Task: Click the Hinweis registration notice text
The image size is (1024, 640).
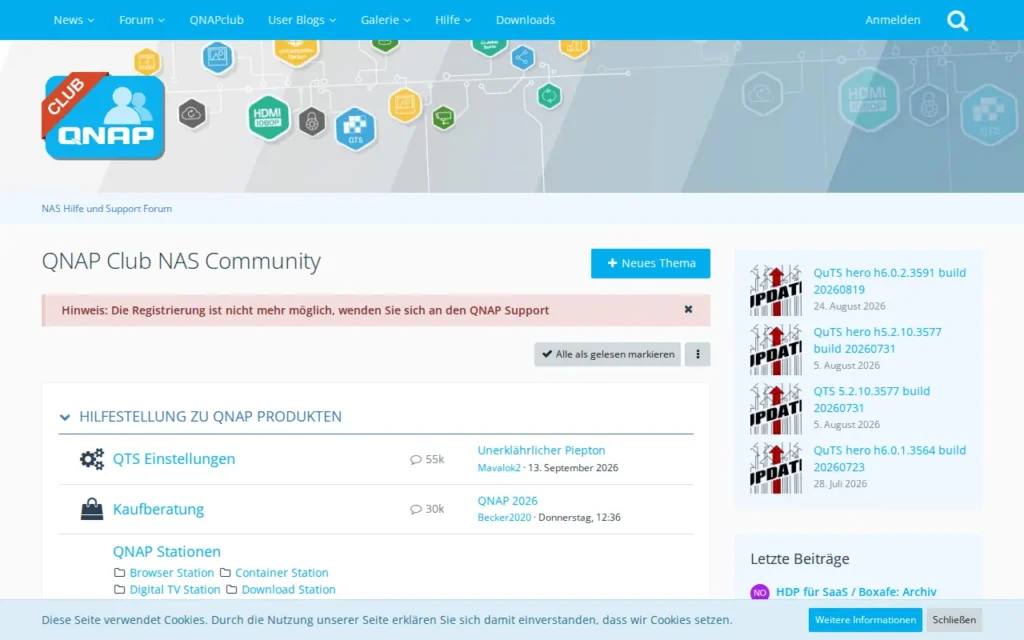Action: [x=305, y=310]
